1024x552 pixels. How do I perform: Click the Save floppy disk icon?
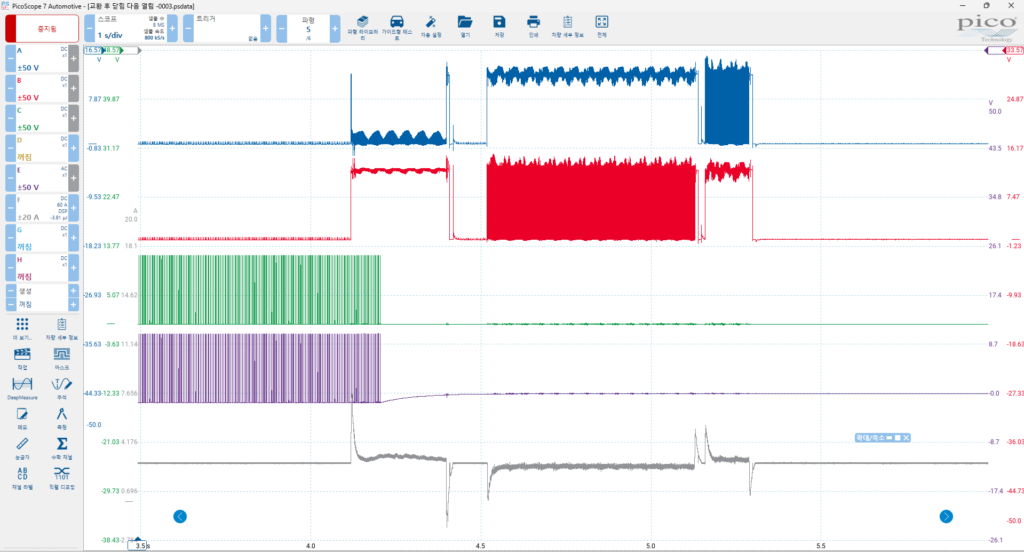point(499,26)
